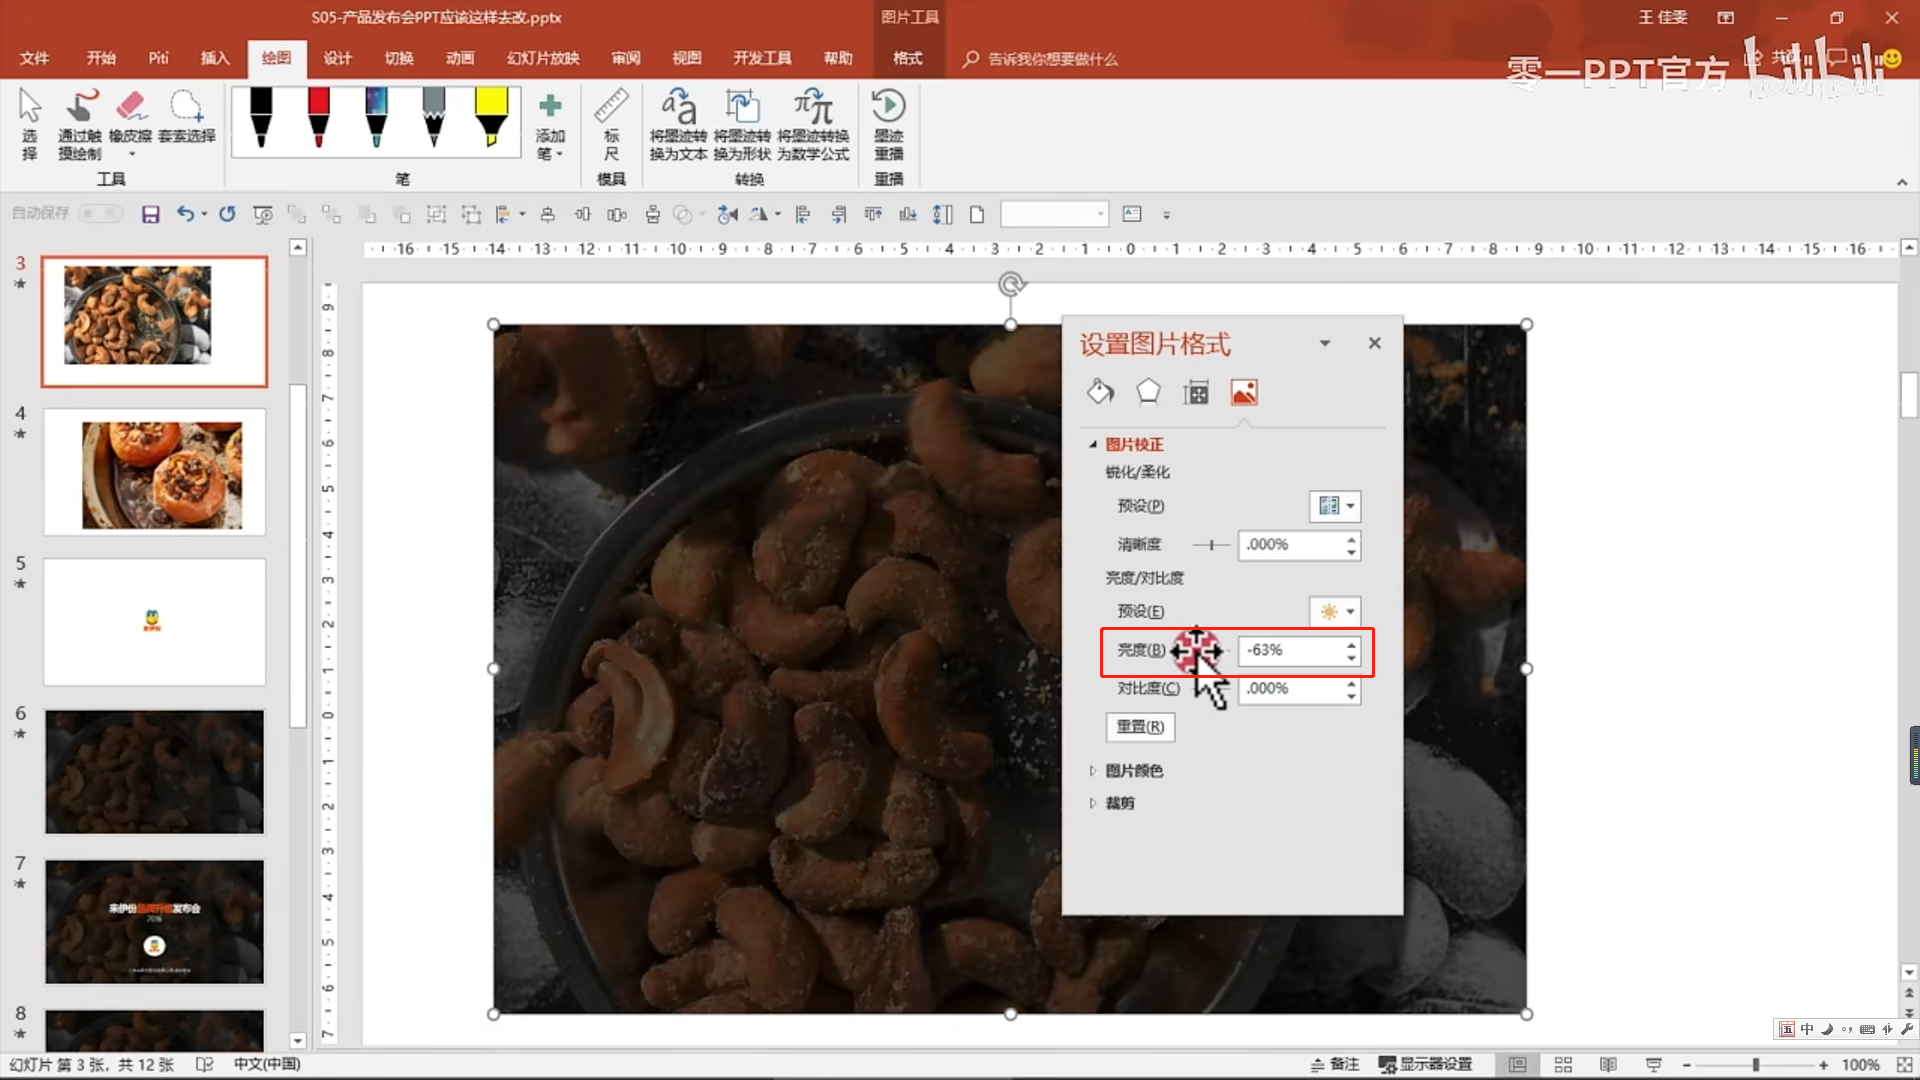The width and height of the screenshot is (1920, 1080).
Task: Open the fill and line tab icon
Action: click(x=1100, y=392)
